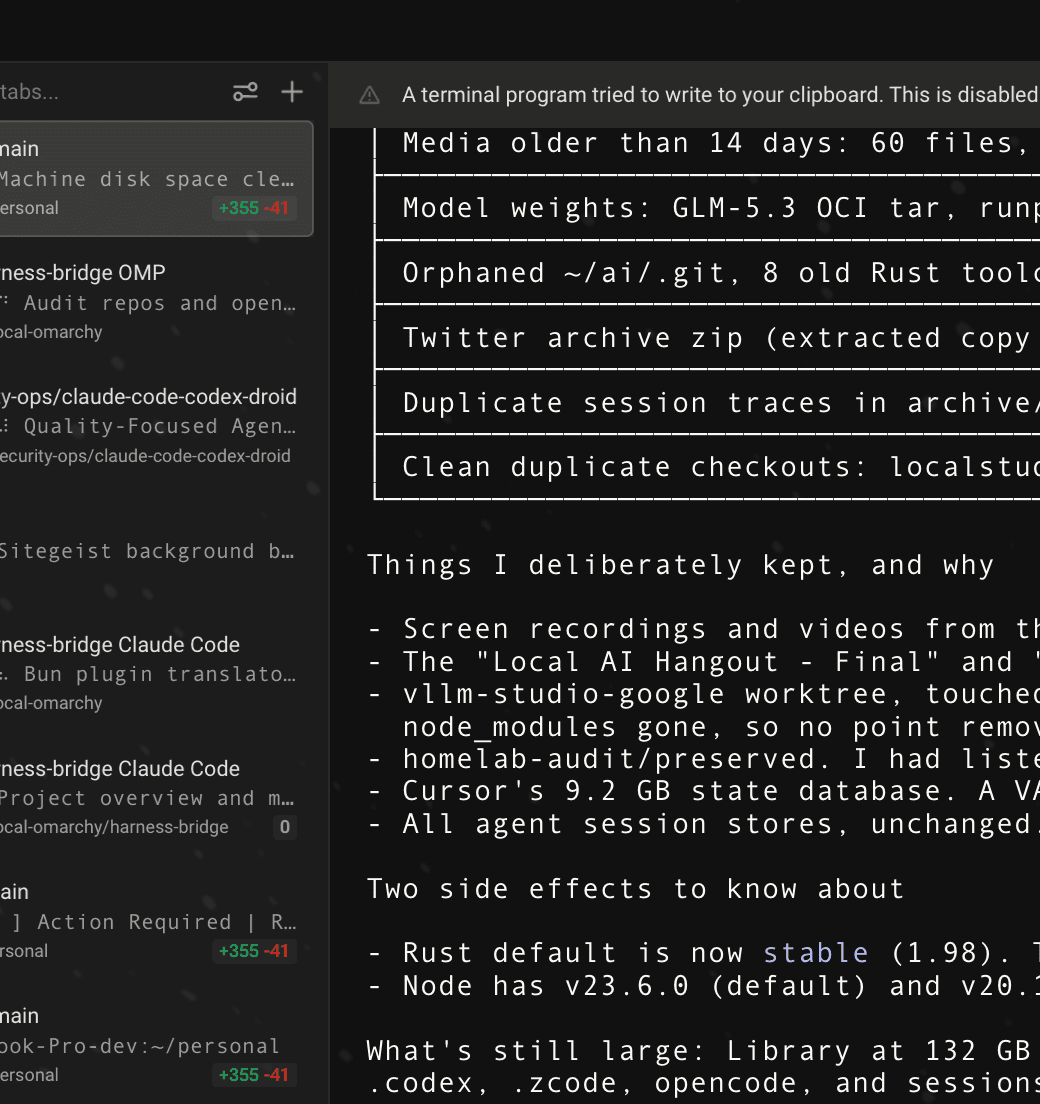The height and width of the screenshot is (1104, 1040).
Task: Click the highlighted word "stable" in terminal
Action: click(x=815, y=953)
